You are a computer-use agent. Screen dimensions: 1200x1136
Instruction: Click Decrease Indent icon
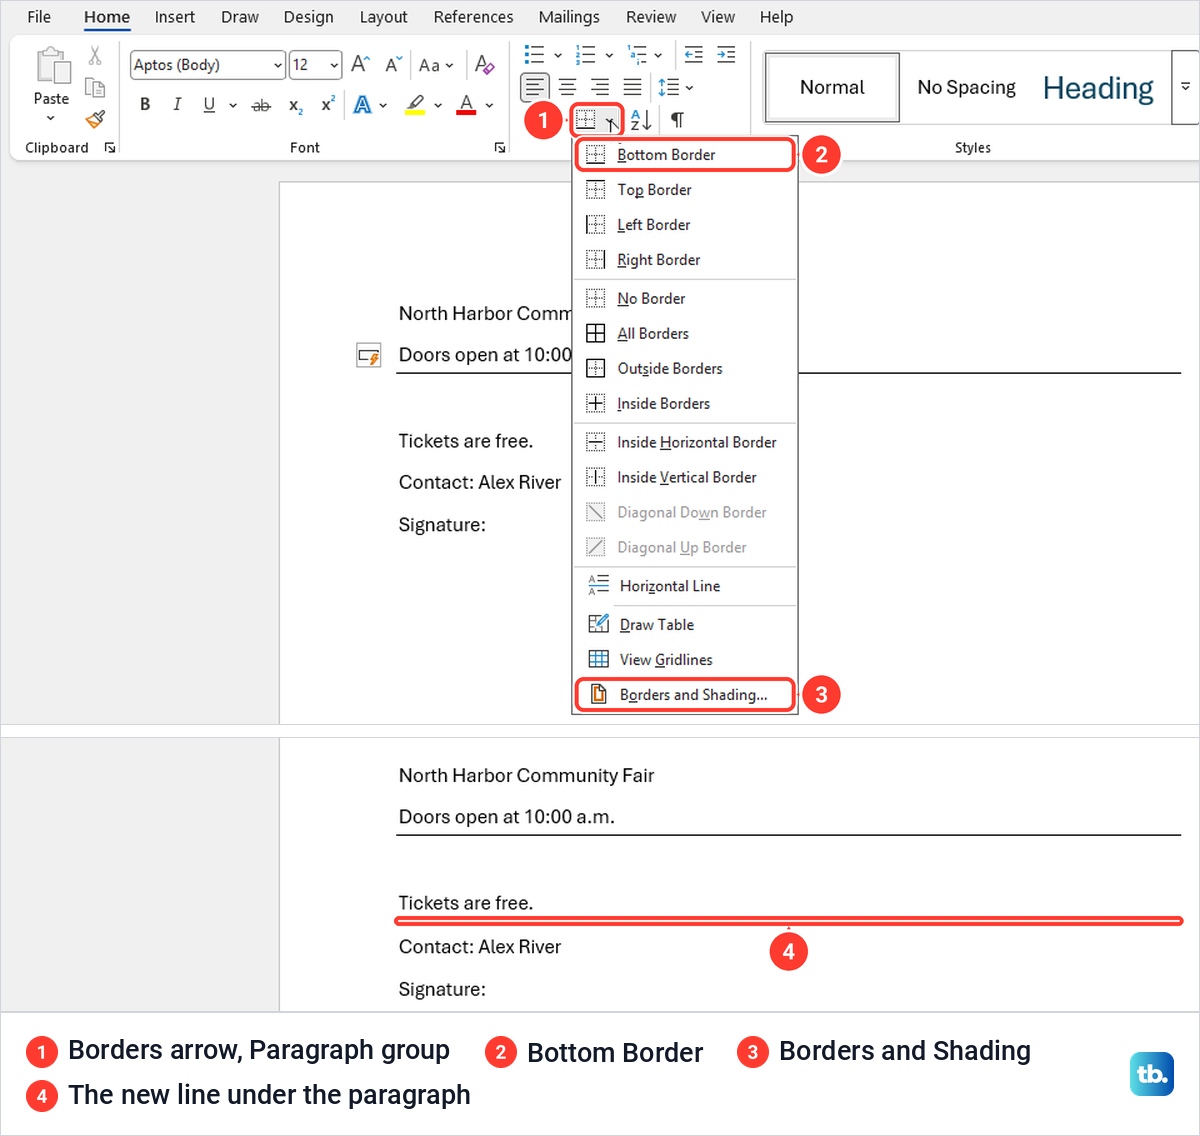tap(693, 54)
